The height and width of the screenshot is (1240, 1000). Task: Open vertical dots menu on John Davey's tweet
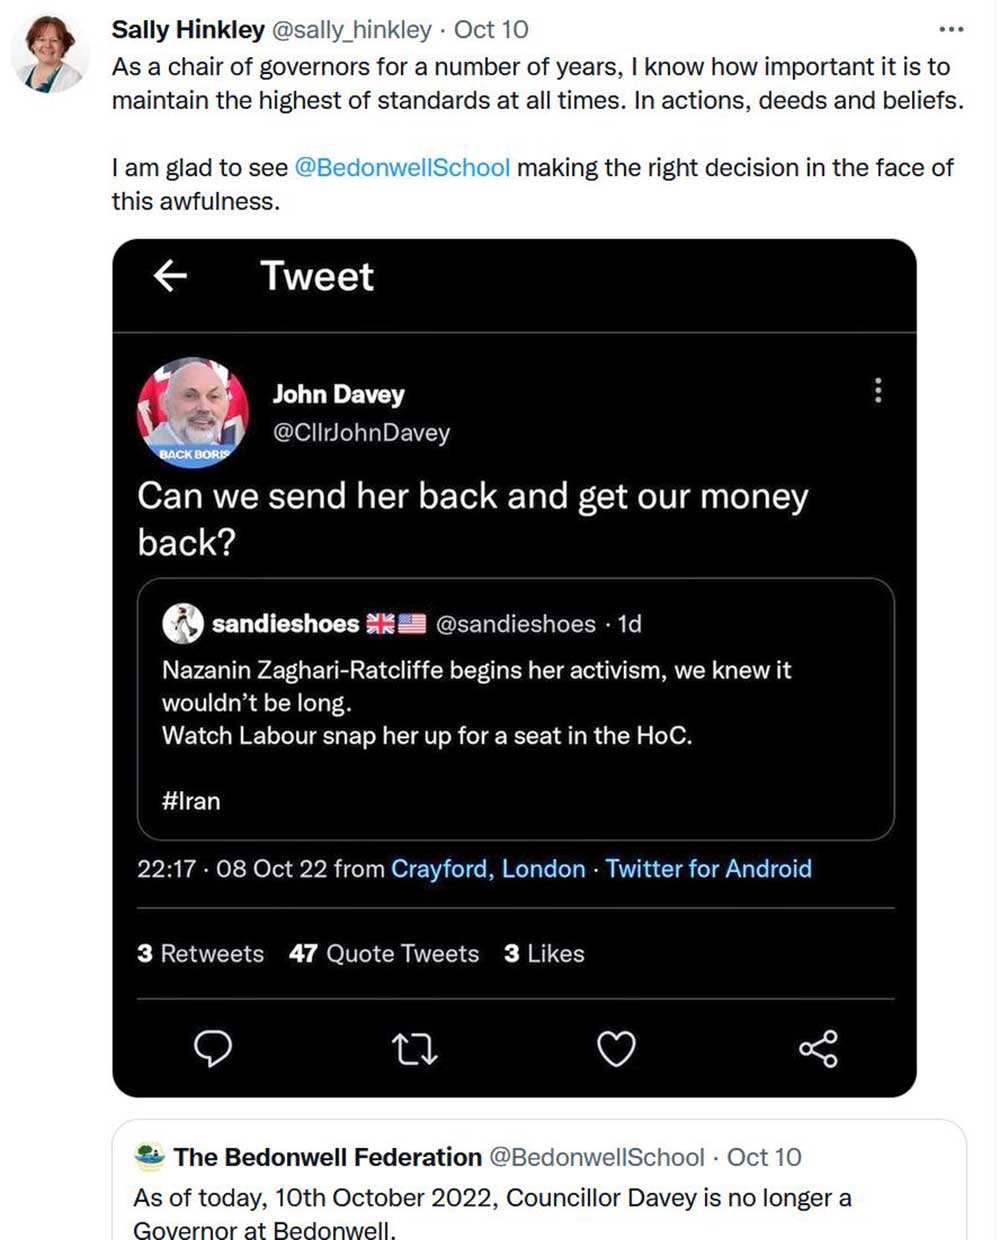pyautogui.click(x=878, y=390)
